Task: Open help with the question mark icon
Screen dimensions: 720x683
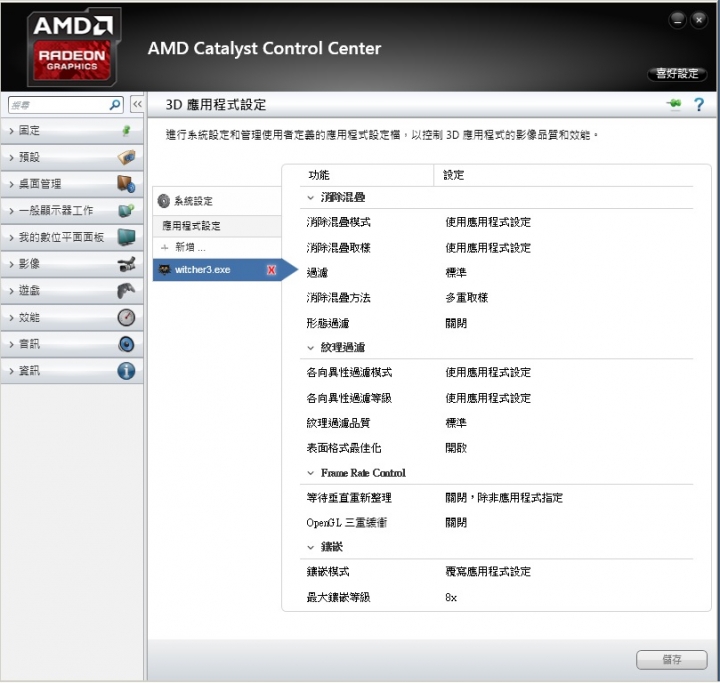Action: coord(698,105)
